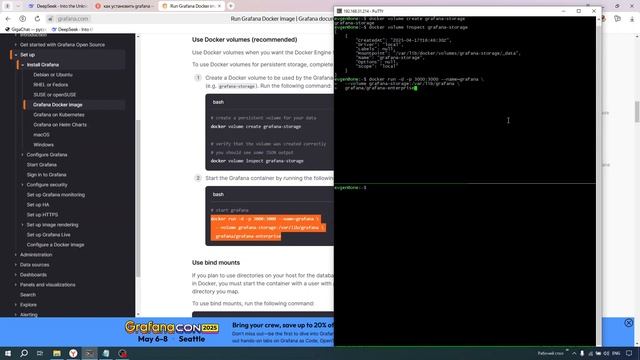Open 'Start Grafana' docs link

[x=42, y=164]
